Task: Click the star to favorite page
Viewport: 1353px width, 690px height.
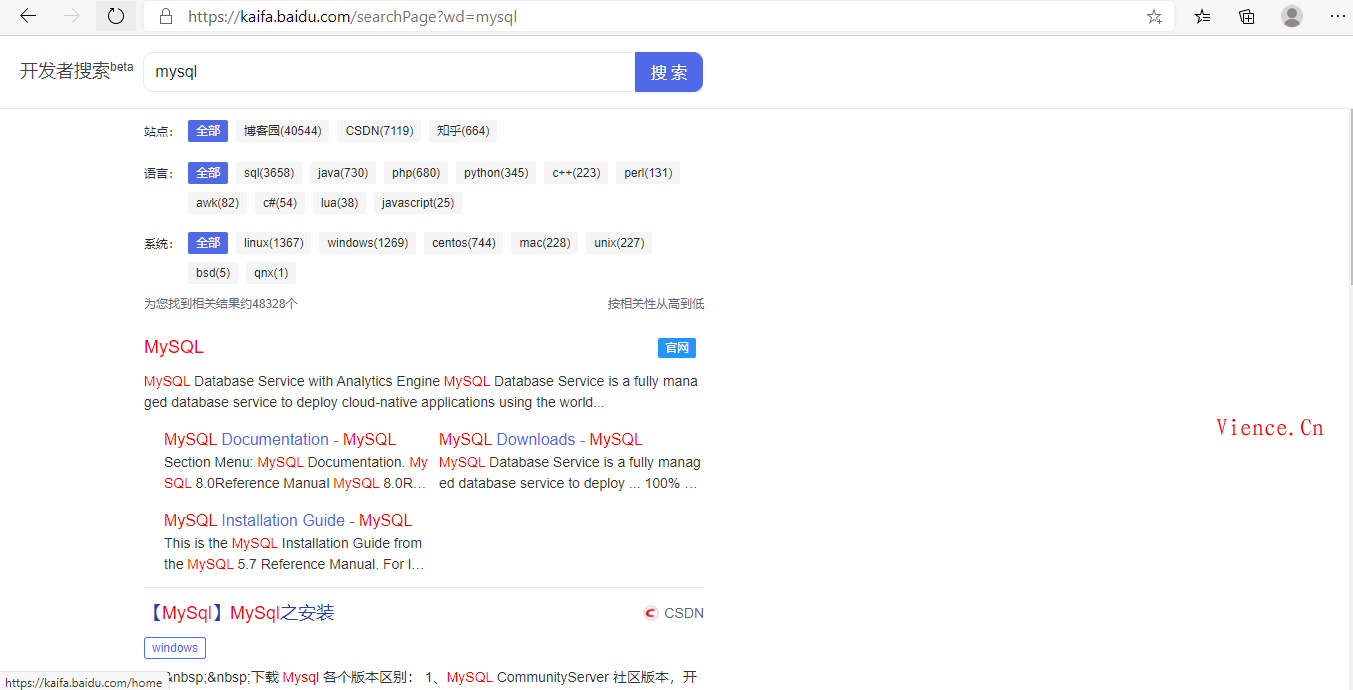Action: coord(1154,16)
